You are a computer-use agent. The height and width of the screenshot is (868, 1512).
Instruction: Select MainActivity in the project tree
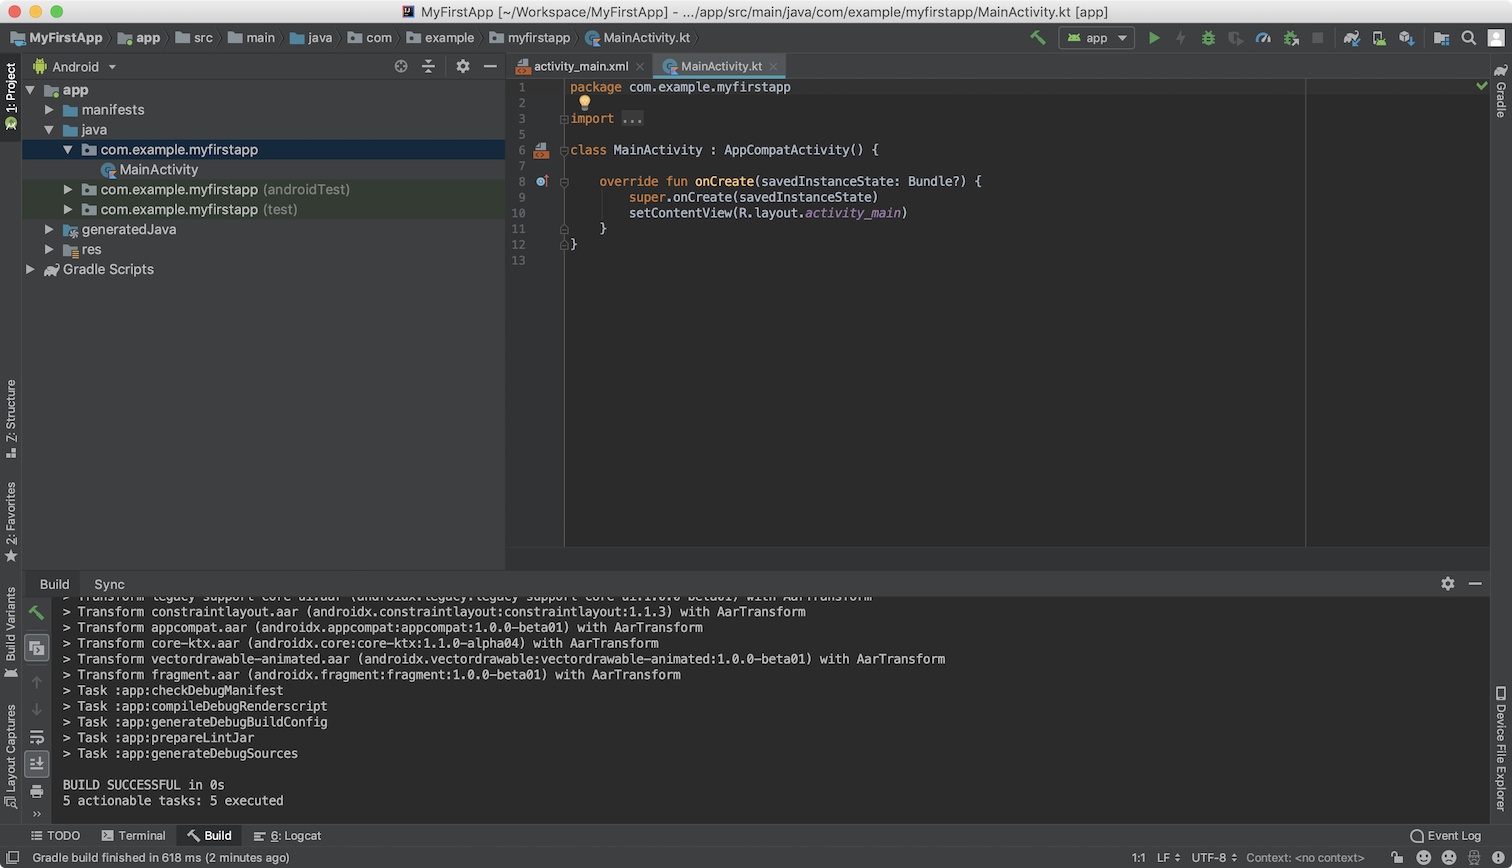158,170
